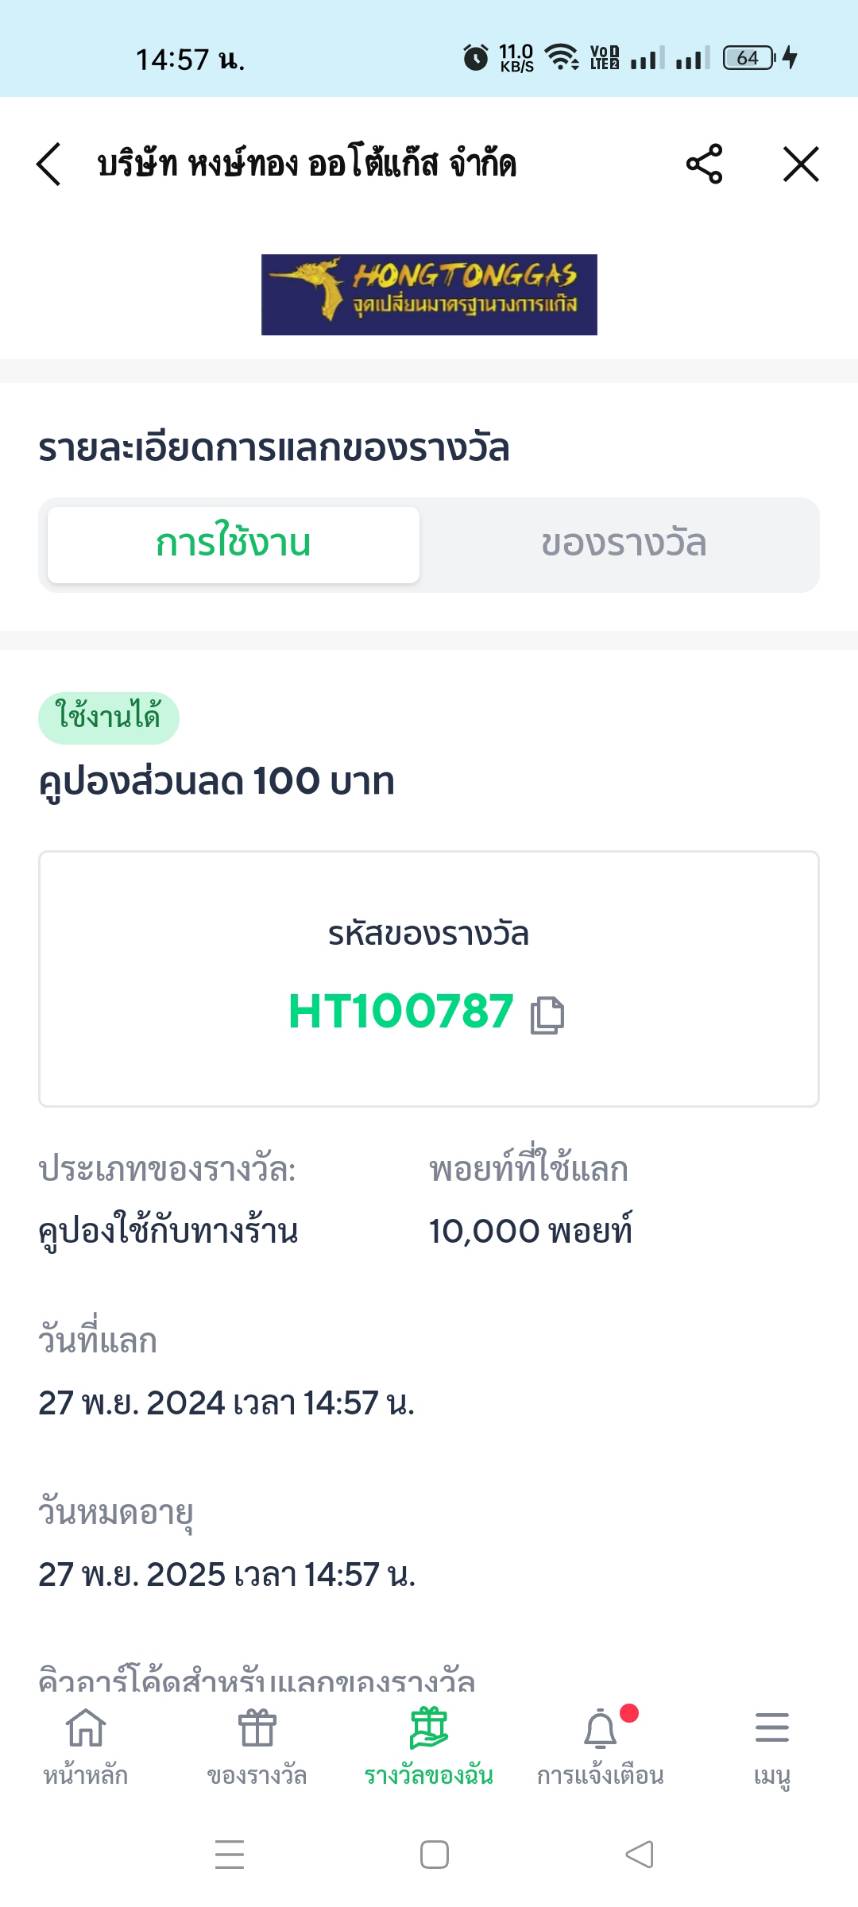Tap the ใช้งานได้ status badge
This screenshot has height=1907, width=858.
tap(108, 717)
